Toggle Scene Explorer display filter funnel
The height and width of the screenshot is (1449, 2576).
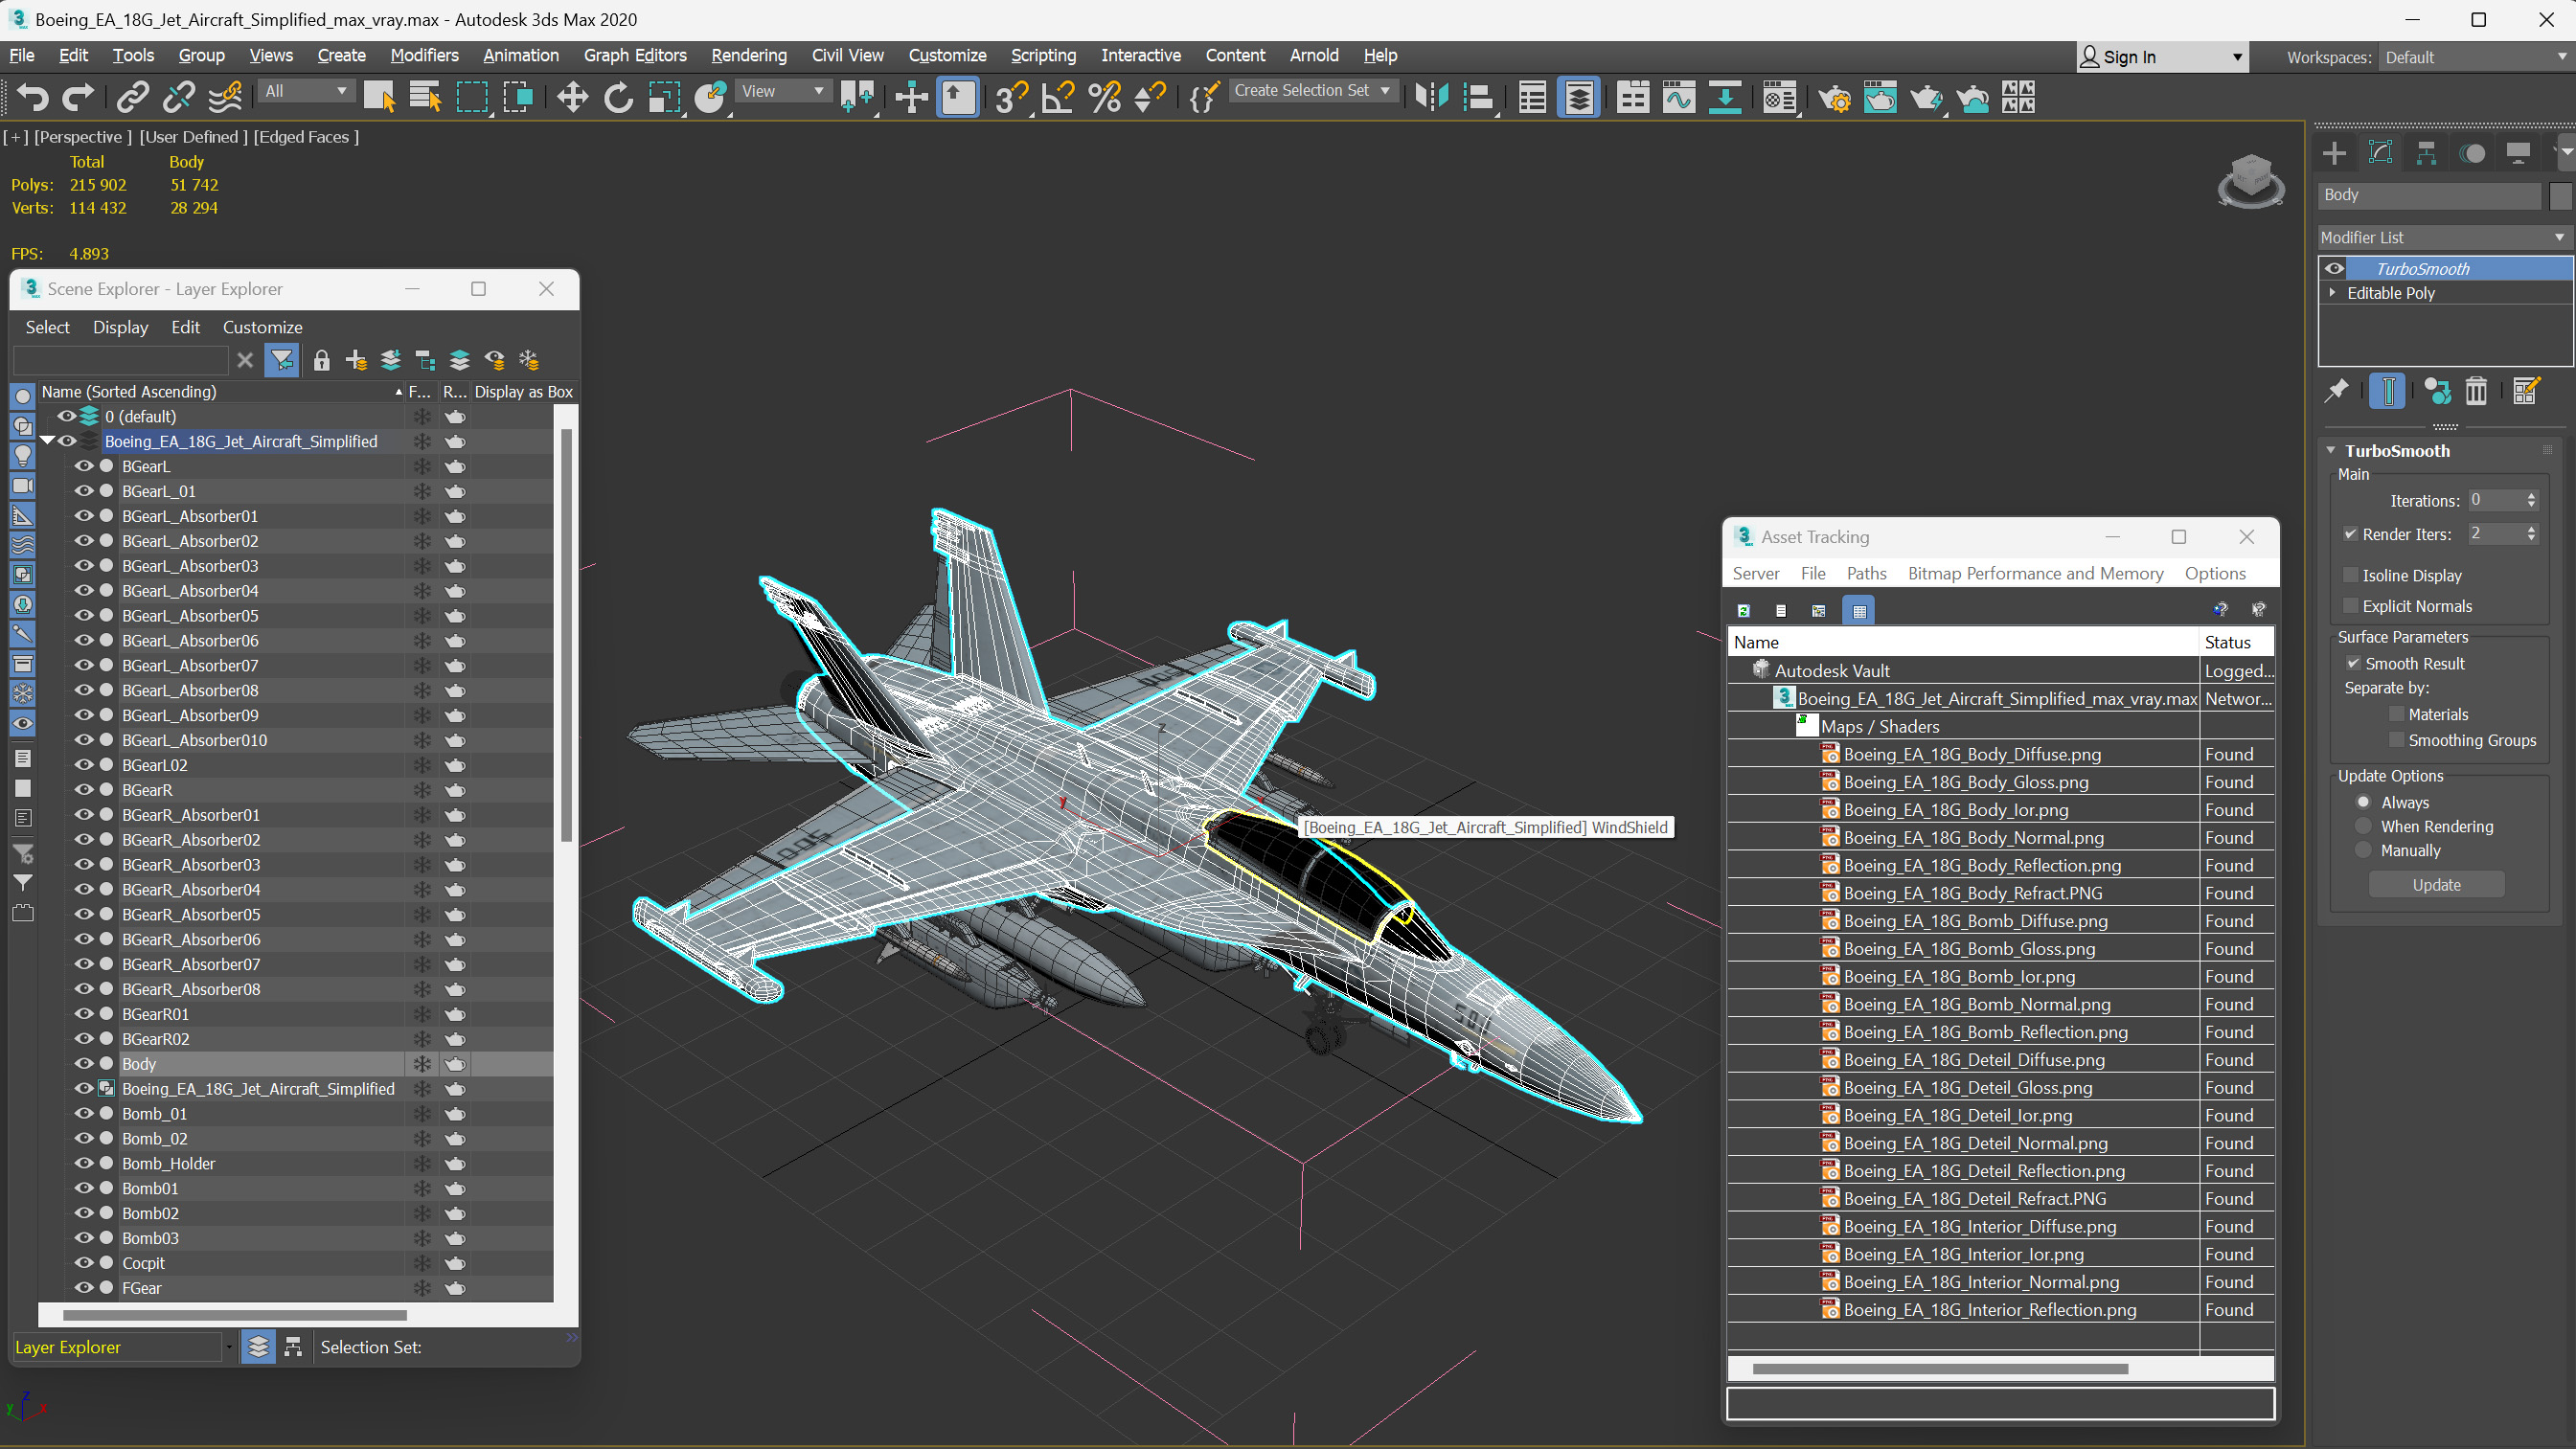click(282, 360)
